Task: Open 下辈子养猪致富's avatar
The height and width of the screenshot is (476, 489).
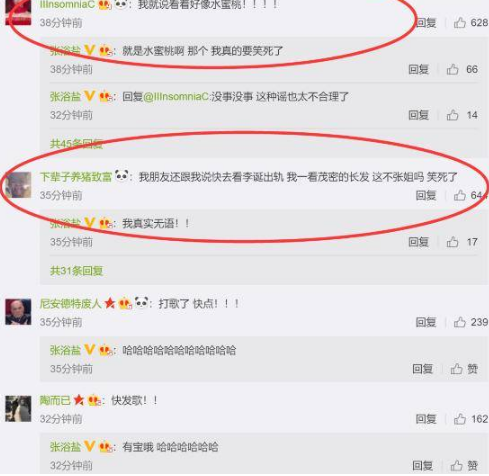Action: coord(18,185)
